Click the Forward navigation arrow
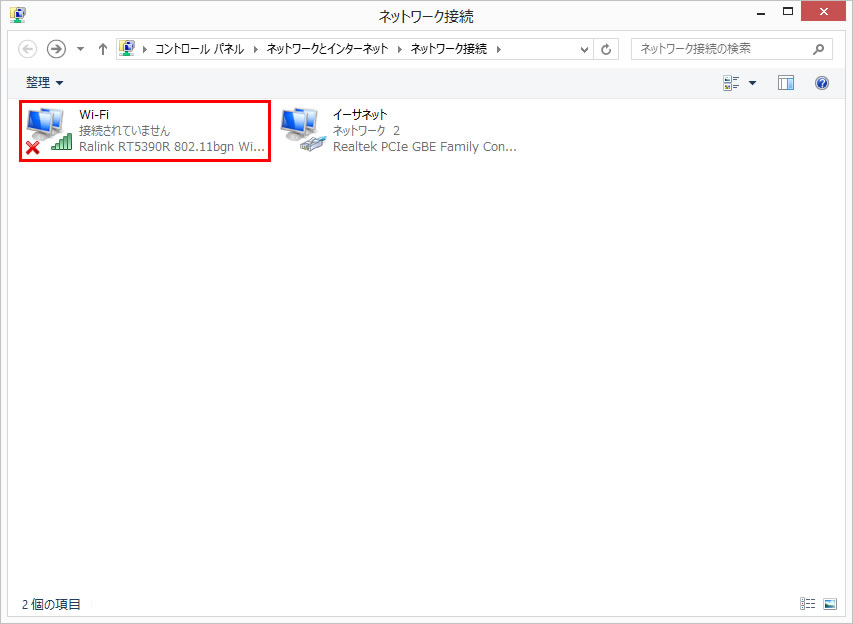 coord(56,49)
